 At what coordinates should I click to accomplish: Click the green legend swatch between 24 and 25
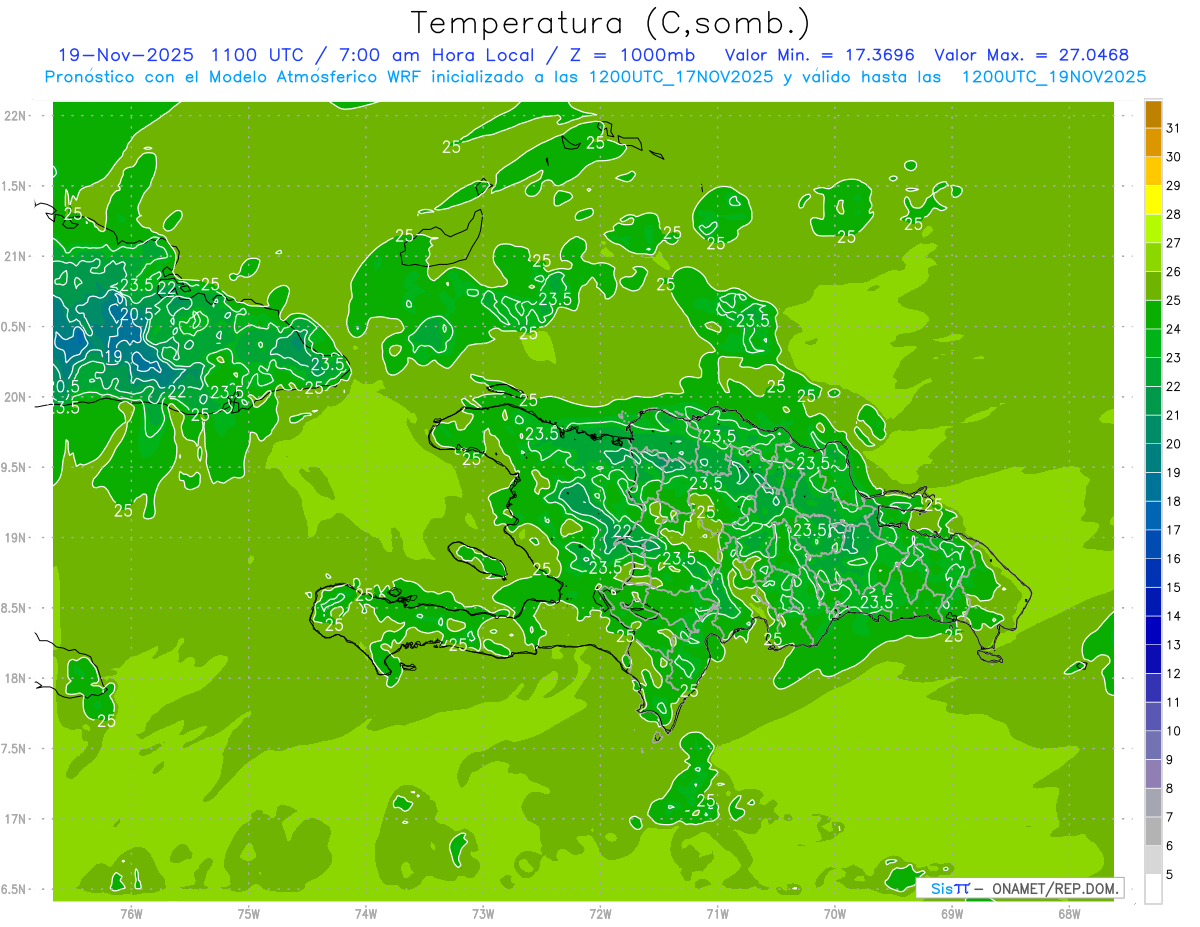[1153, 315]
